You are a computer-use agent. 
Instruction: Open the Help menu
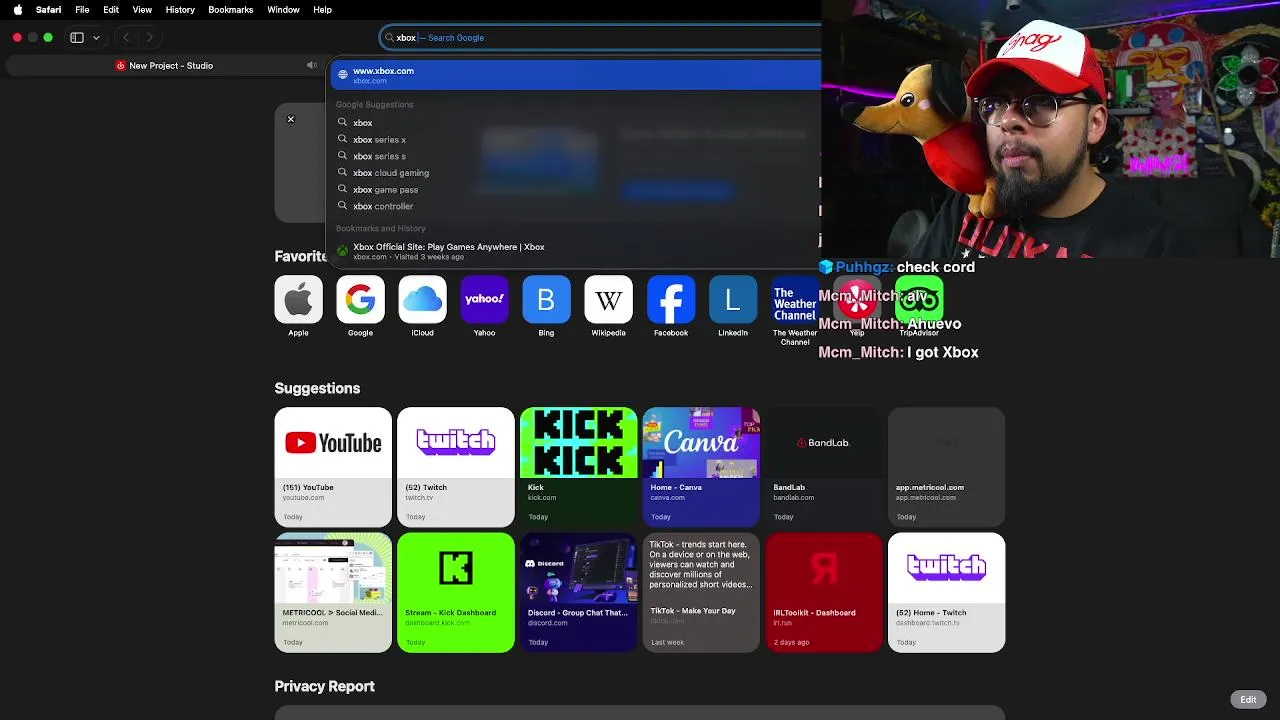pyautogui.click(x=322, y=10)
